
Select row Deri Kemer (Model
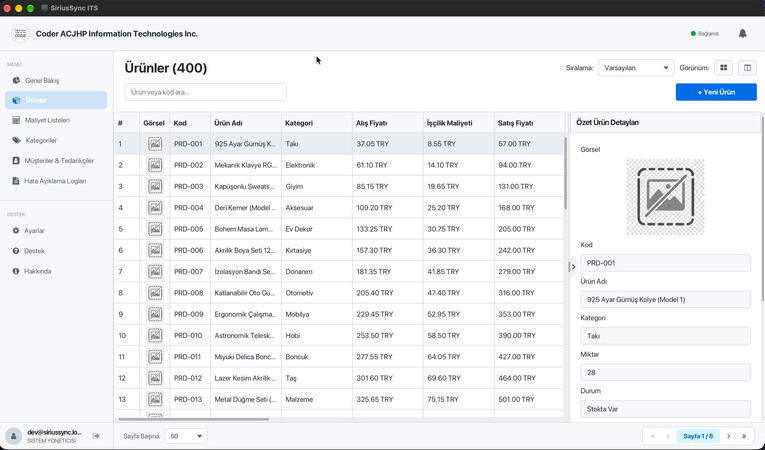339,207
